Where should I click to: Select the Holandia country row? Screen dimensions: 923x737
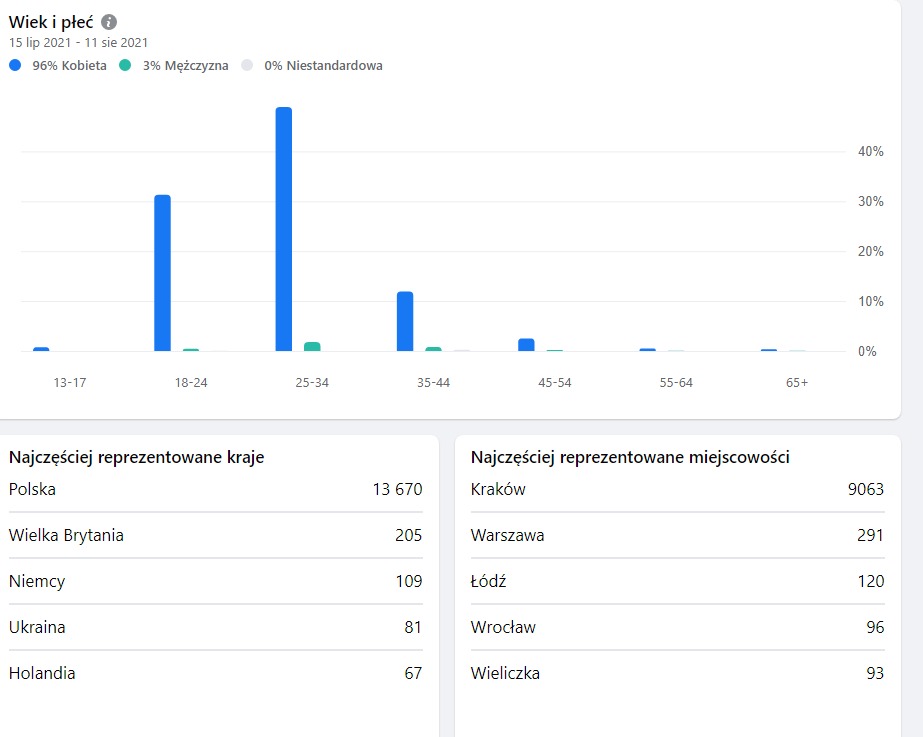[215, 673]
